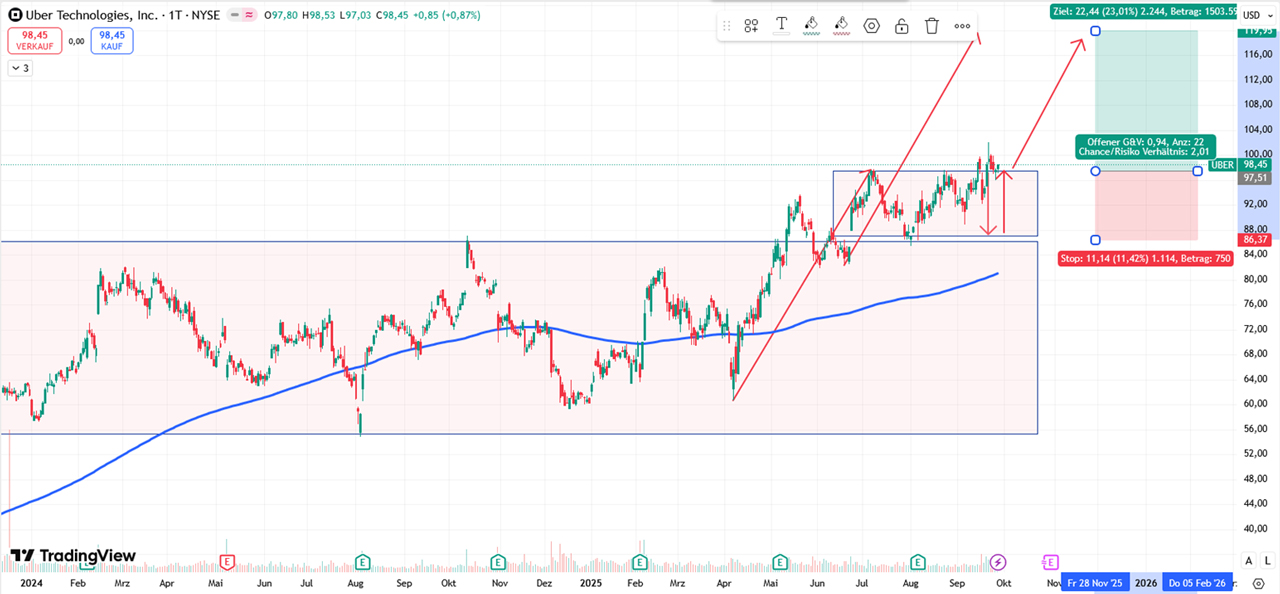
Task: Delete the drawing using trash icon
Action: [x=932, y=26]
